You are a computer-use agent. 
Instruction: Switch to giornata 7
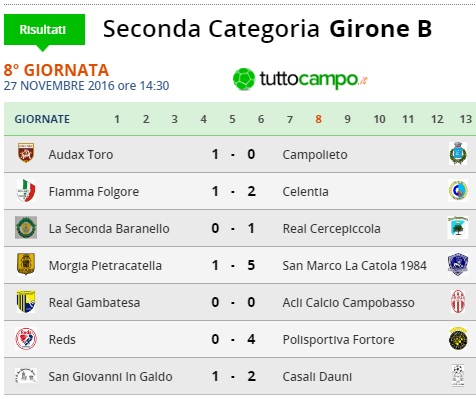pos(290,119)
